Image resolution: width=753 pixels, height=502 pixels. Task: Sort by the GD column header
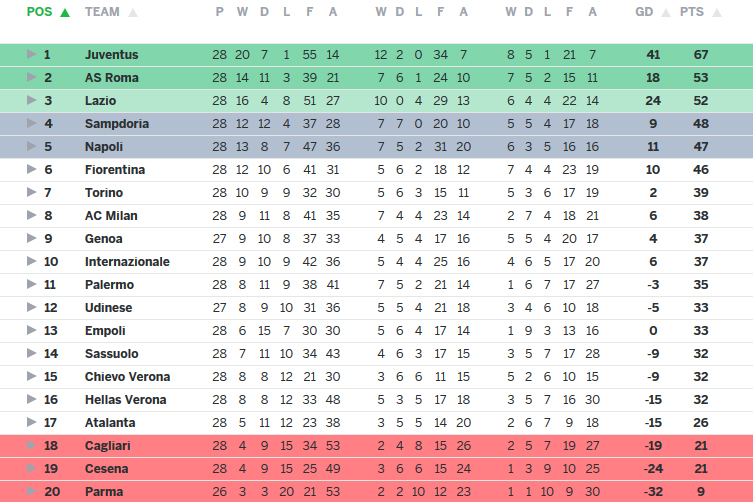[x=645, y=12]
